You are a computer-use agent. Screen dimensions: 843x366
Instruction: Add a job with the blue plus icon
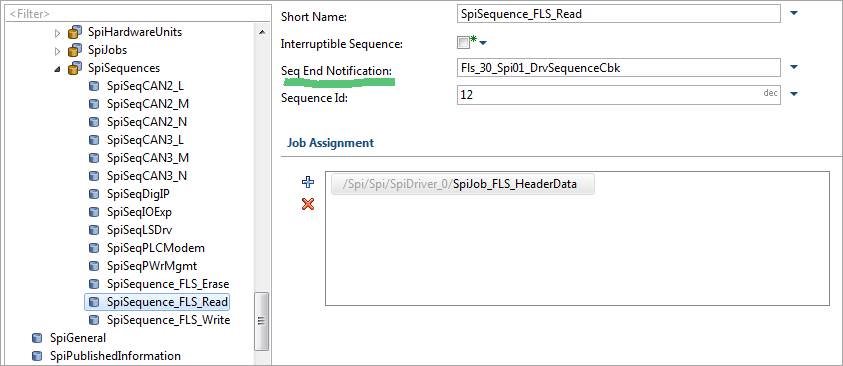click(308, 182)
